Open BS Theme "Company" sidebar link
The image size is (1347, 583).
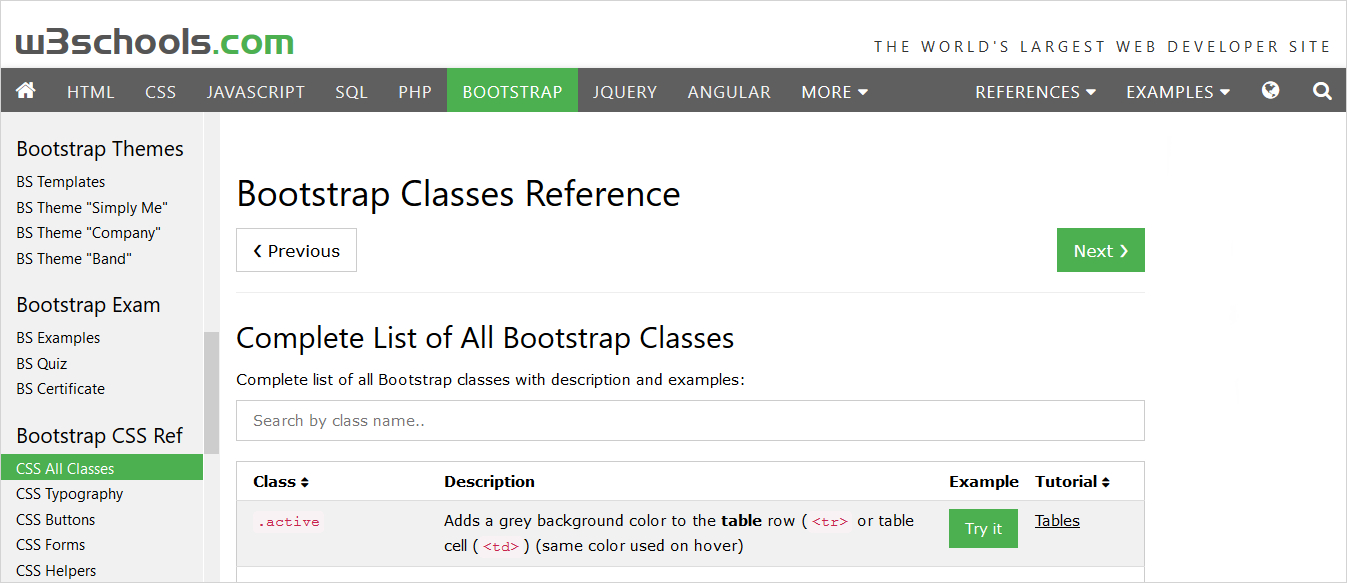(x=88, y=233)
